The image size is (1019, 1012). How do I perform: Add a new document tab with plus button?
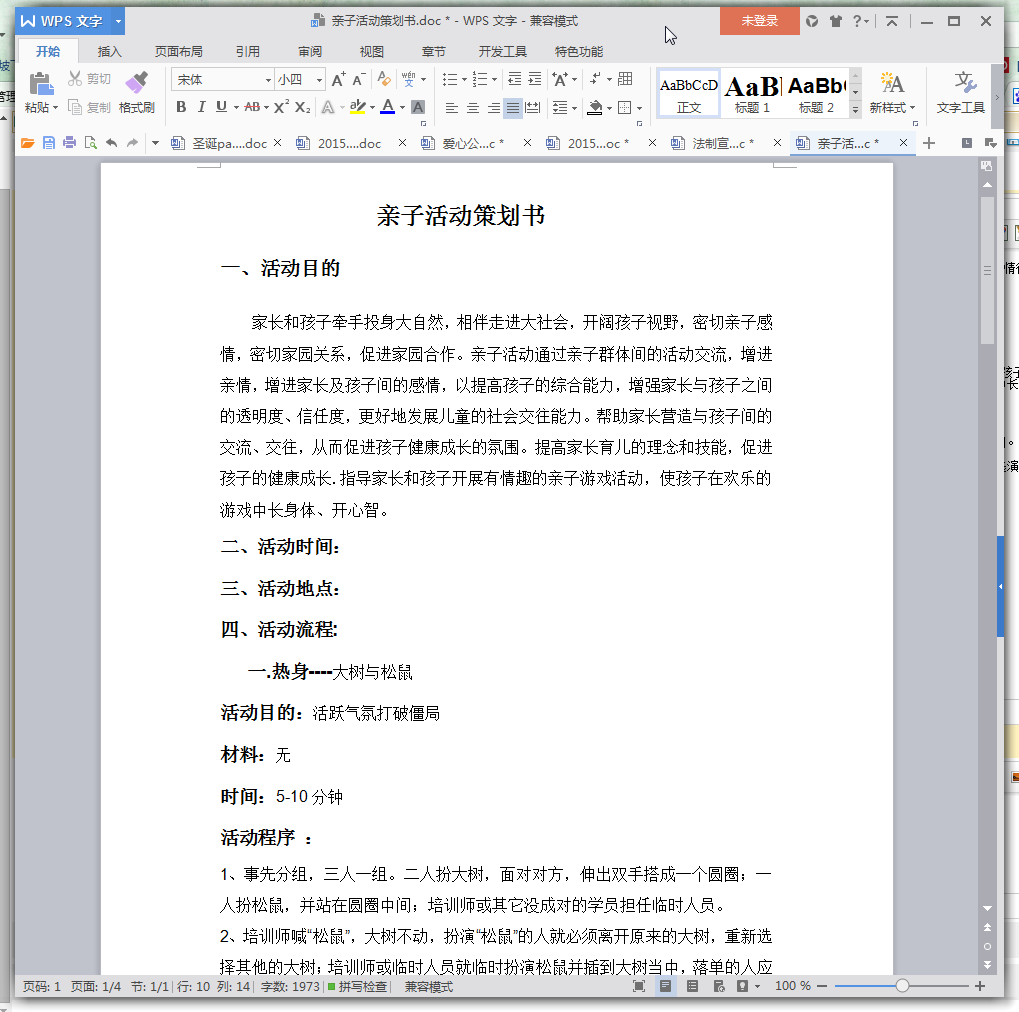[x=929, y=143]
